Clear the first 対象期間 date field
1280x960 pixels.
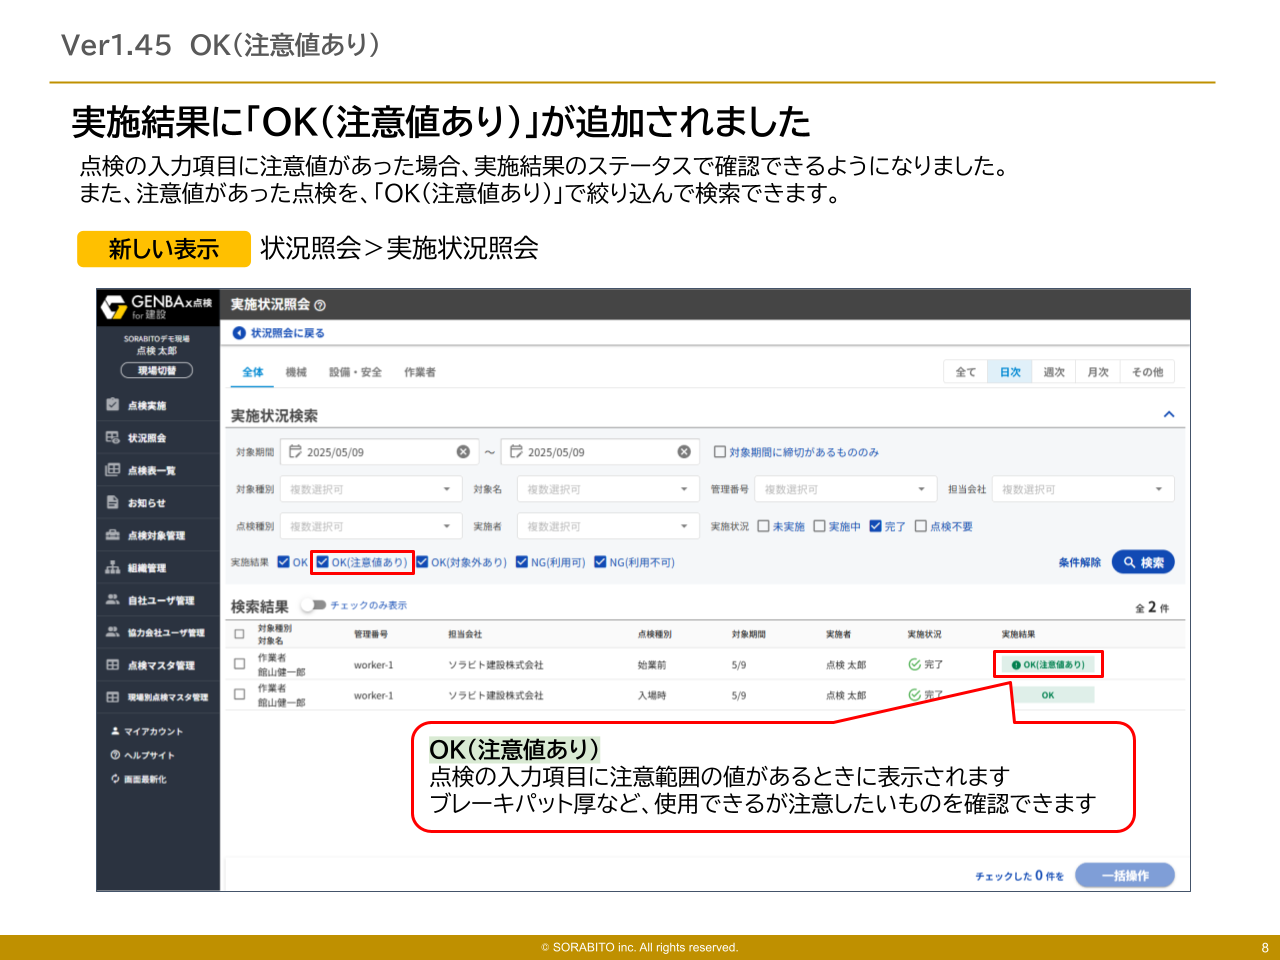point(462,451)
